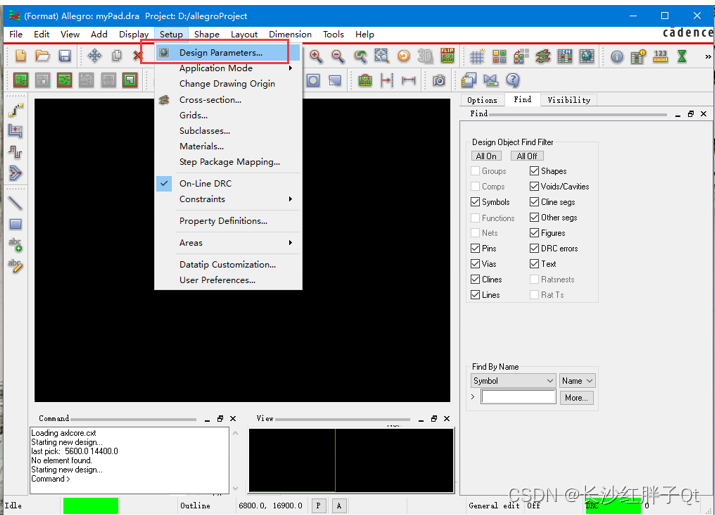Open Change Drawing Origin menu entry
The image size is (715, 515).
pos(228,83)
